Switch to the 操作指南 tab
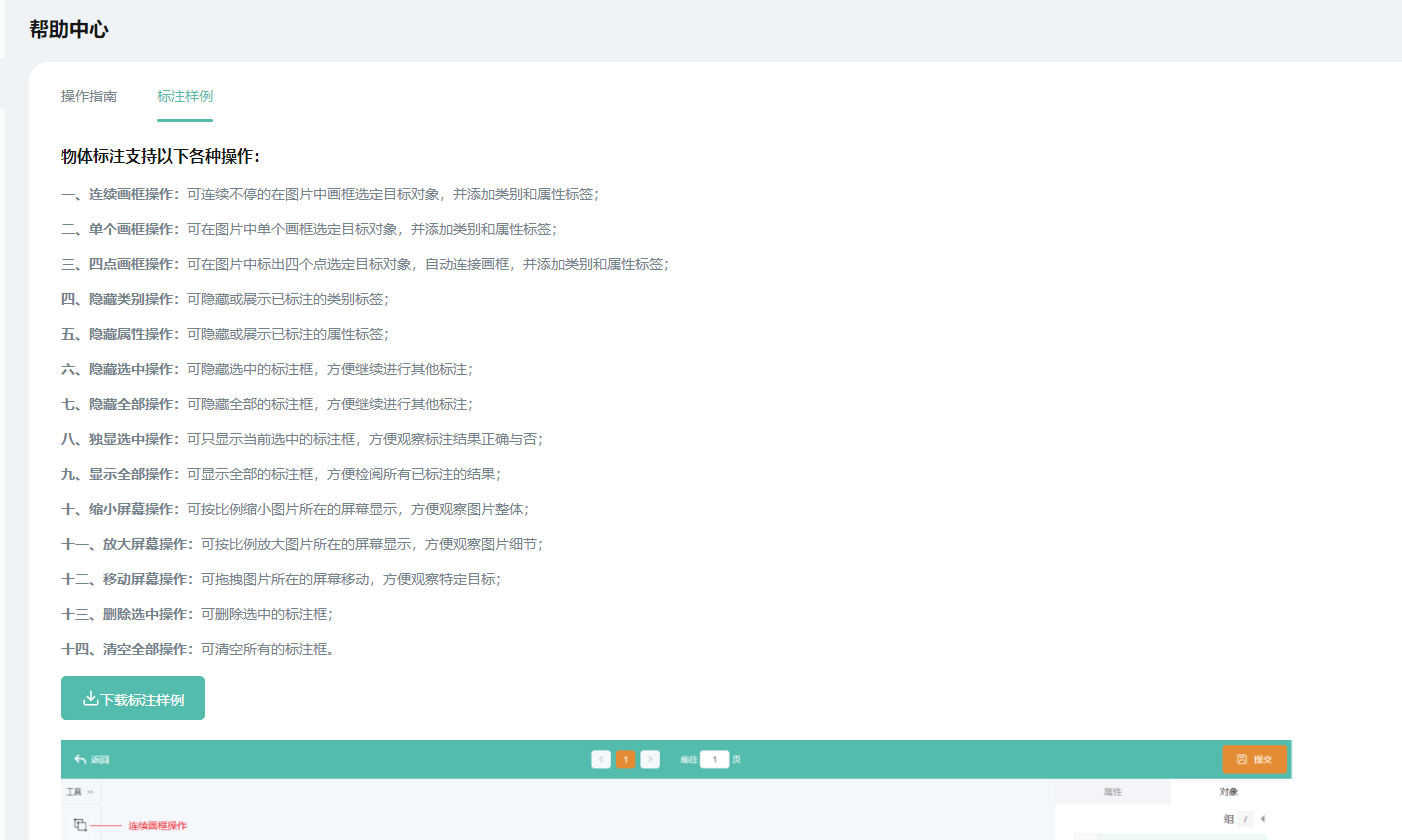The height and width of the screenshot is (840, 1402). 89,96
